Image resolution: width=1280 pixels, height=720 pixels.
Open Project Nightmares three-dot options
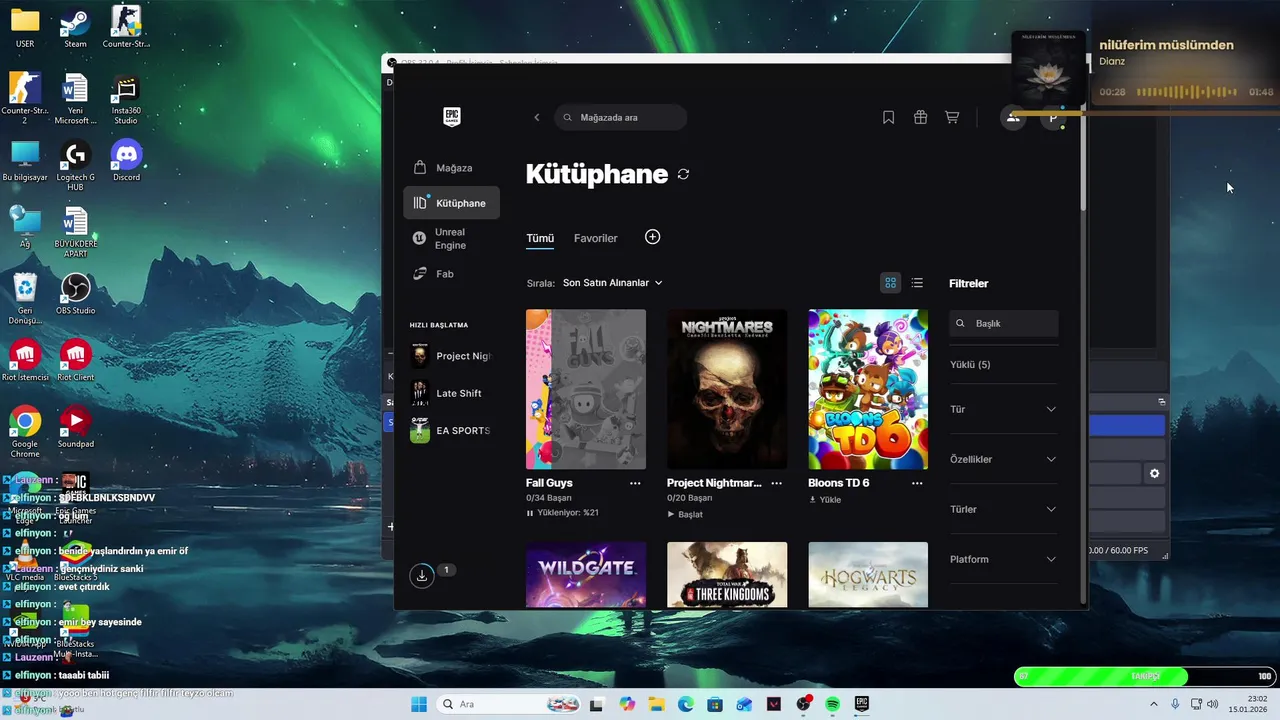pos(776,483)
